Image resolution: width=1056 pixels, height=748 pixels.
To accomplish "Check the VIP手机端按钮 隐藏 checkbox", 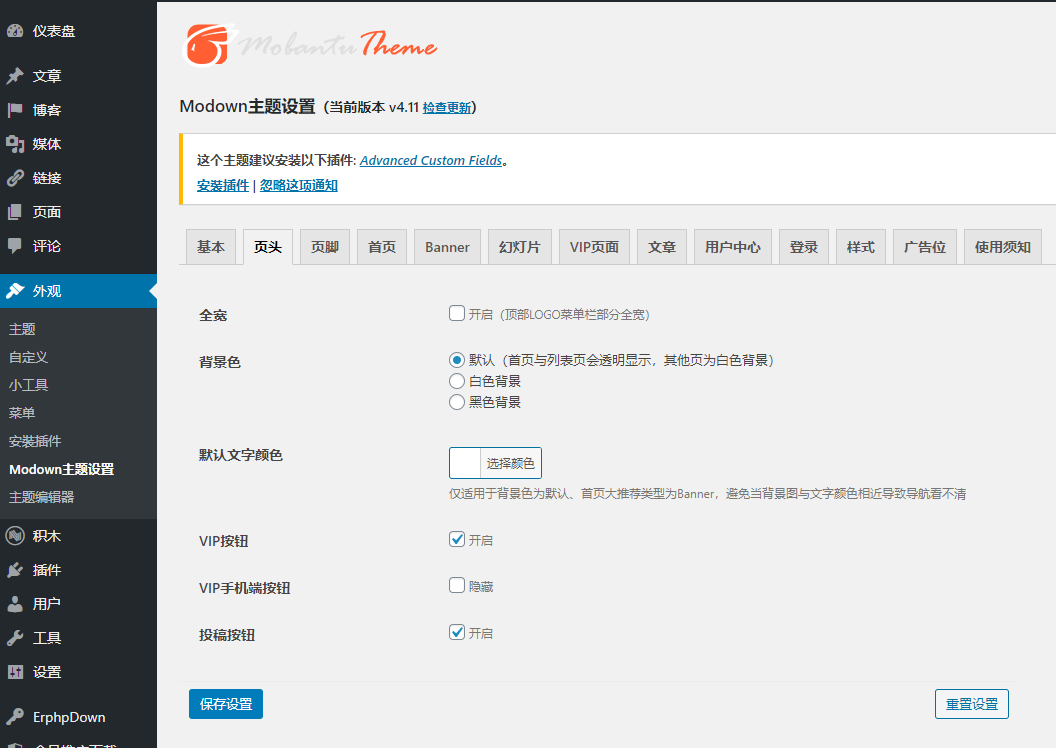I will (457, 585).
